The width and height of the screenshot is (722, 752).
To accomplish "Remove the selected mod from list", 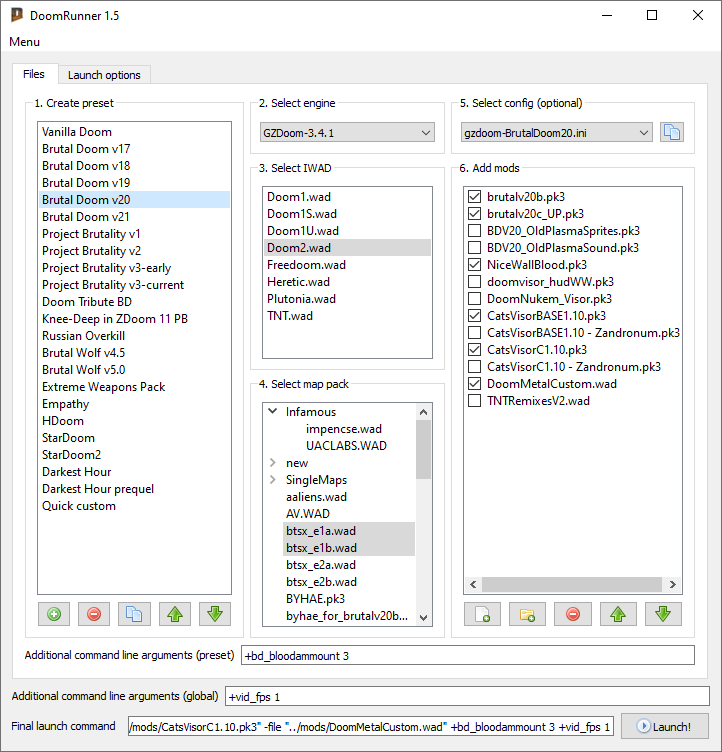I will click(573, 614).
